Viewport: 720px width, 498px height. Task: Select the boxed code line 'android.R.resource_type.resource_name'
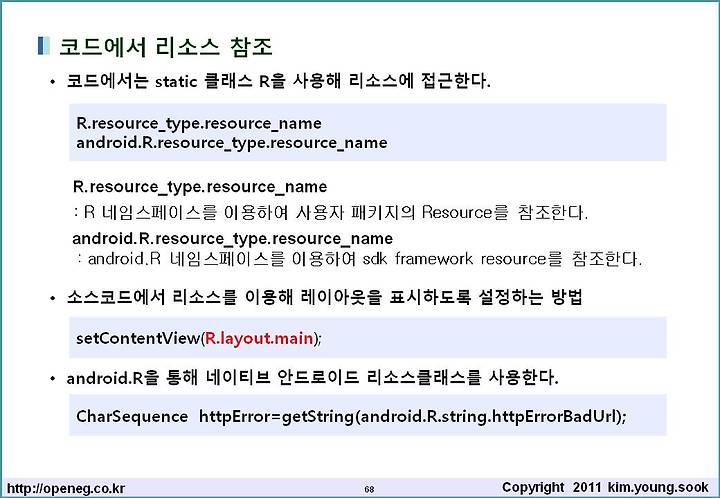[232, 143]
